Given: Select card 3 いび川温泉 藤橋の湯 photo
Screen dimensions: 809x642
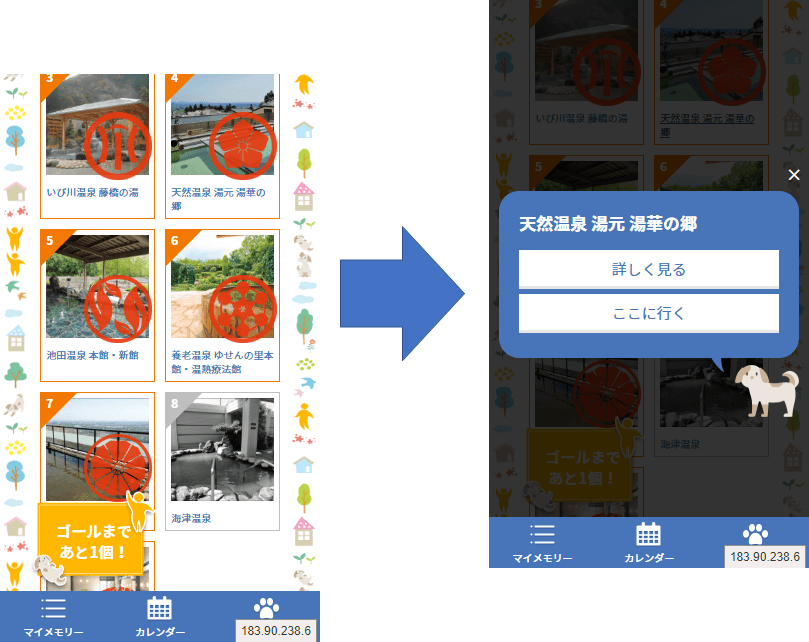Looking at the screenshot, I should (x=98, y=124).
